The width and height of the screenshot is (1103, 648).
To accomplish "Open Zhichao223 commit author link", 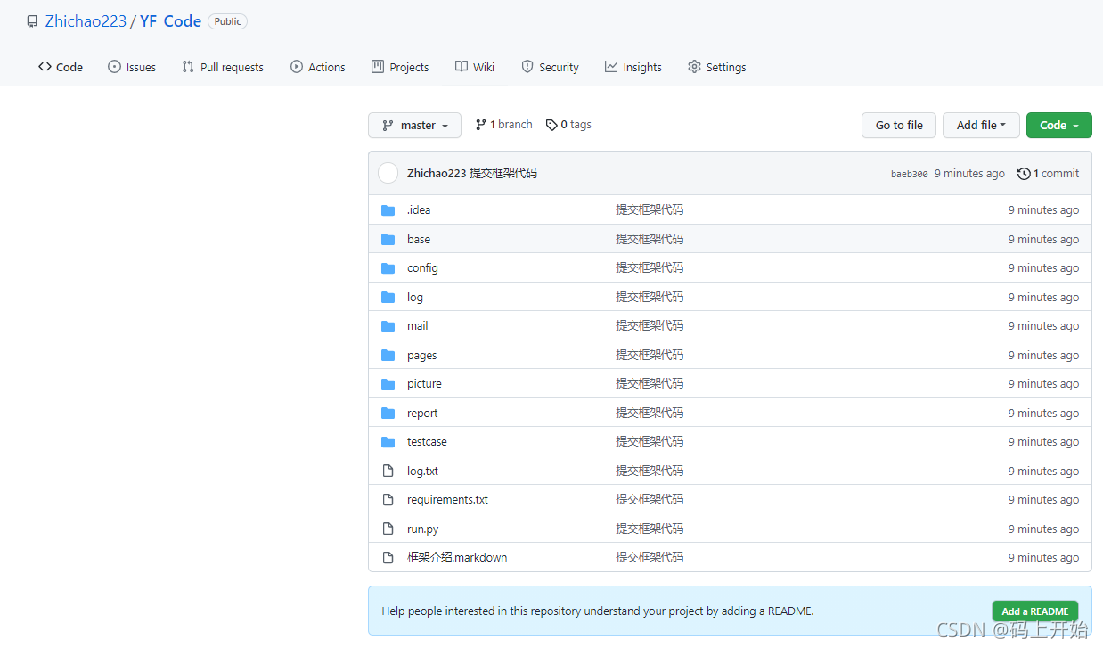I will point(436,173).
